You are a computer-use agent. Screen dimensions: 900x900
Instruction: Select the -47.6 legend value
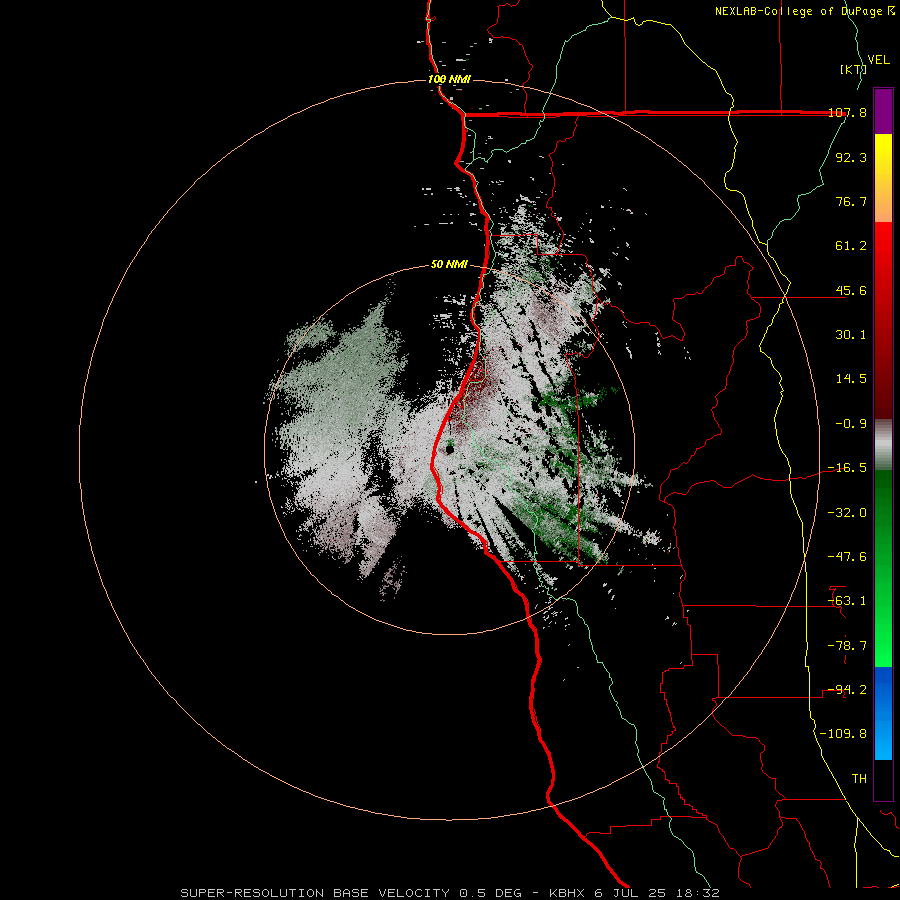click(x=847, y=557)
